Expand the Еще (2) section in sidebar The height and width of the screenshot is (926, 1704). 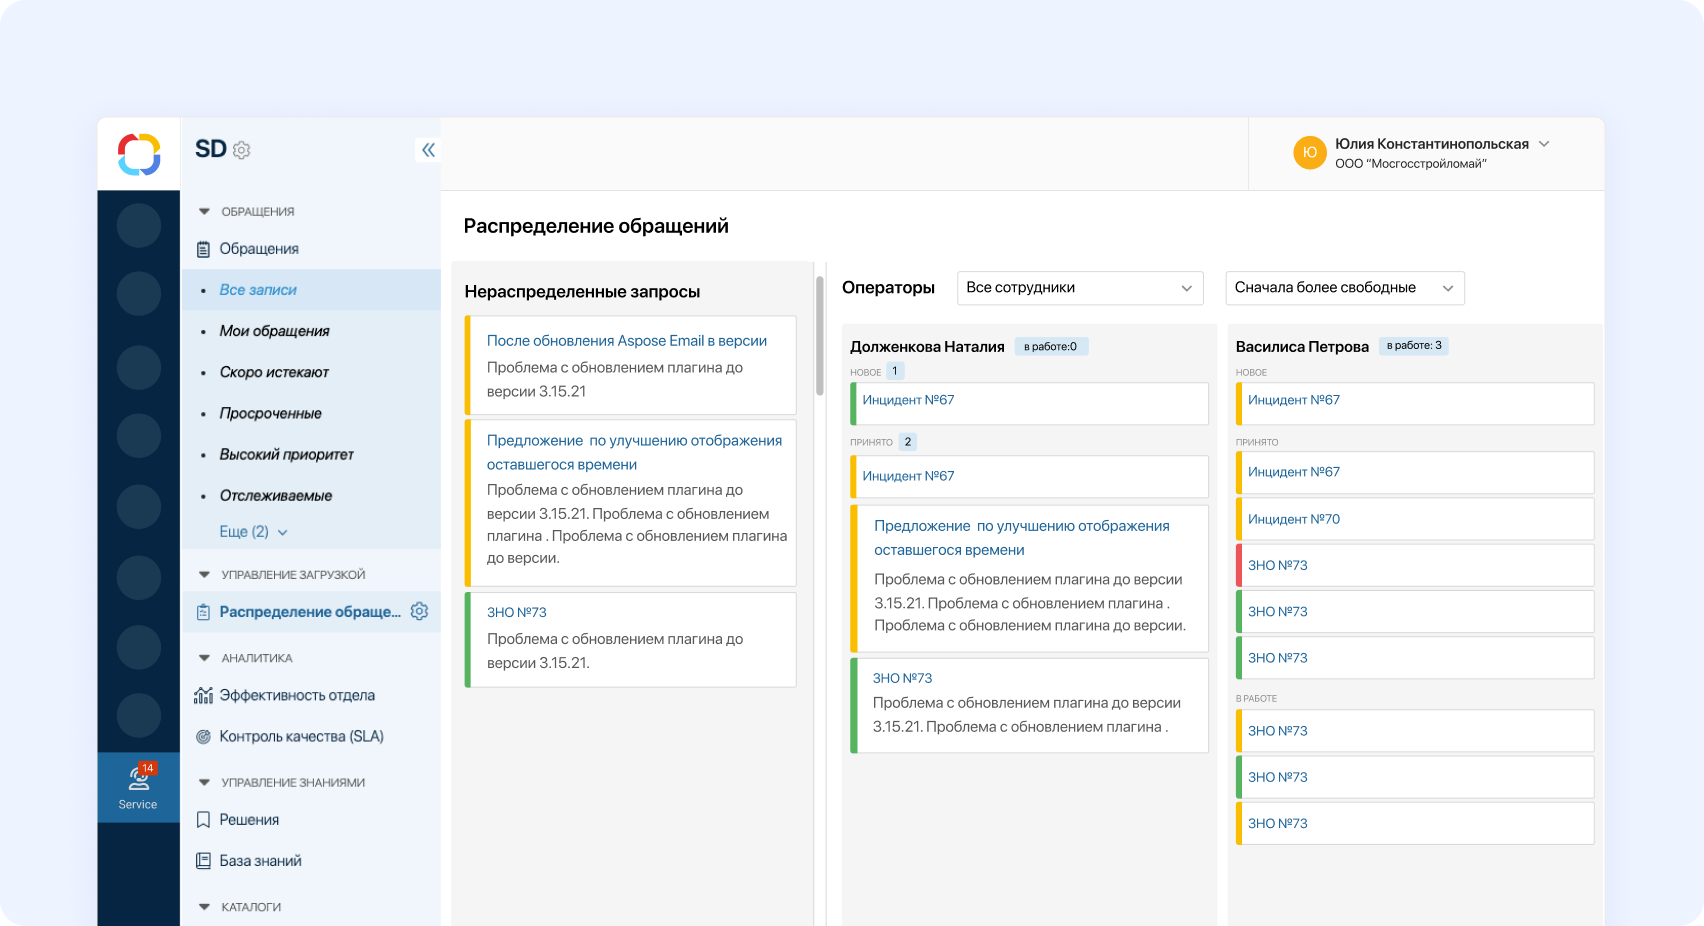tap(249, 531)
